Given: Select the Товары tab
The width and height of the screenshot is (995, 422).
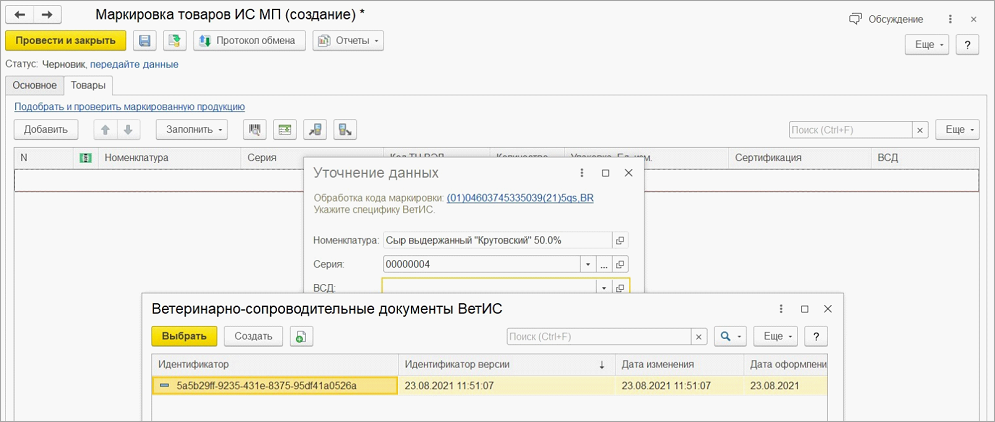Looking at the screenshot, I should coord(88,85).
